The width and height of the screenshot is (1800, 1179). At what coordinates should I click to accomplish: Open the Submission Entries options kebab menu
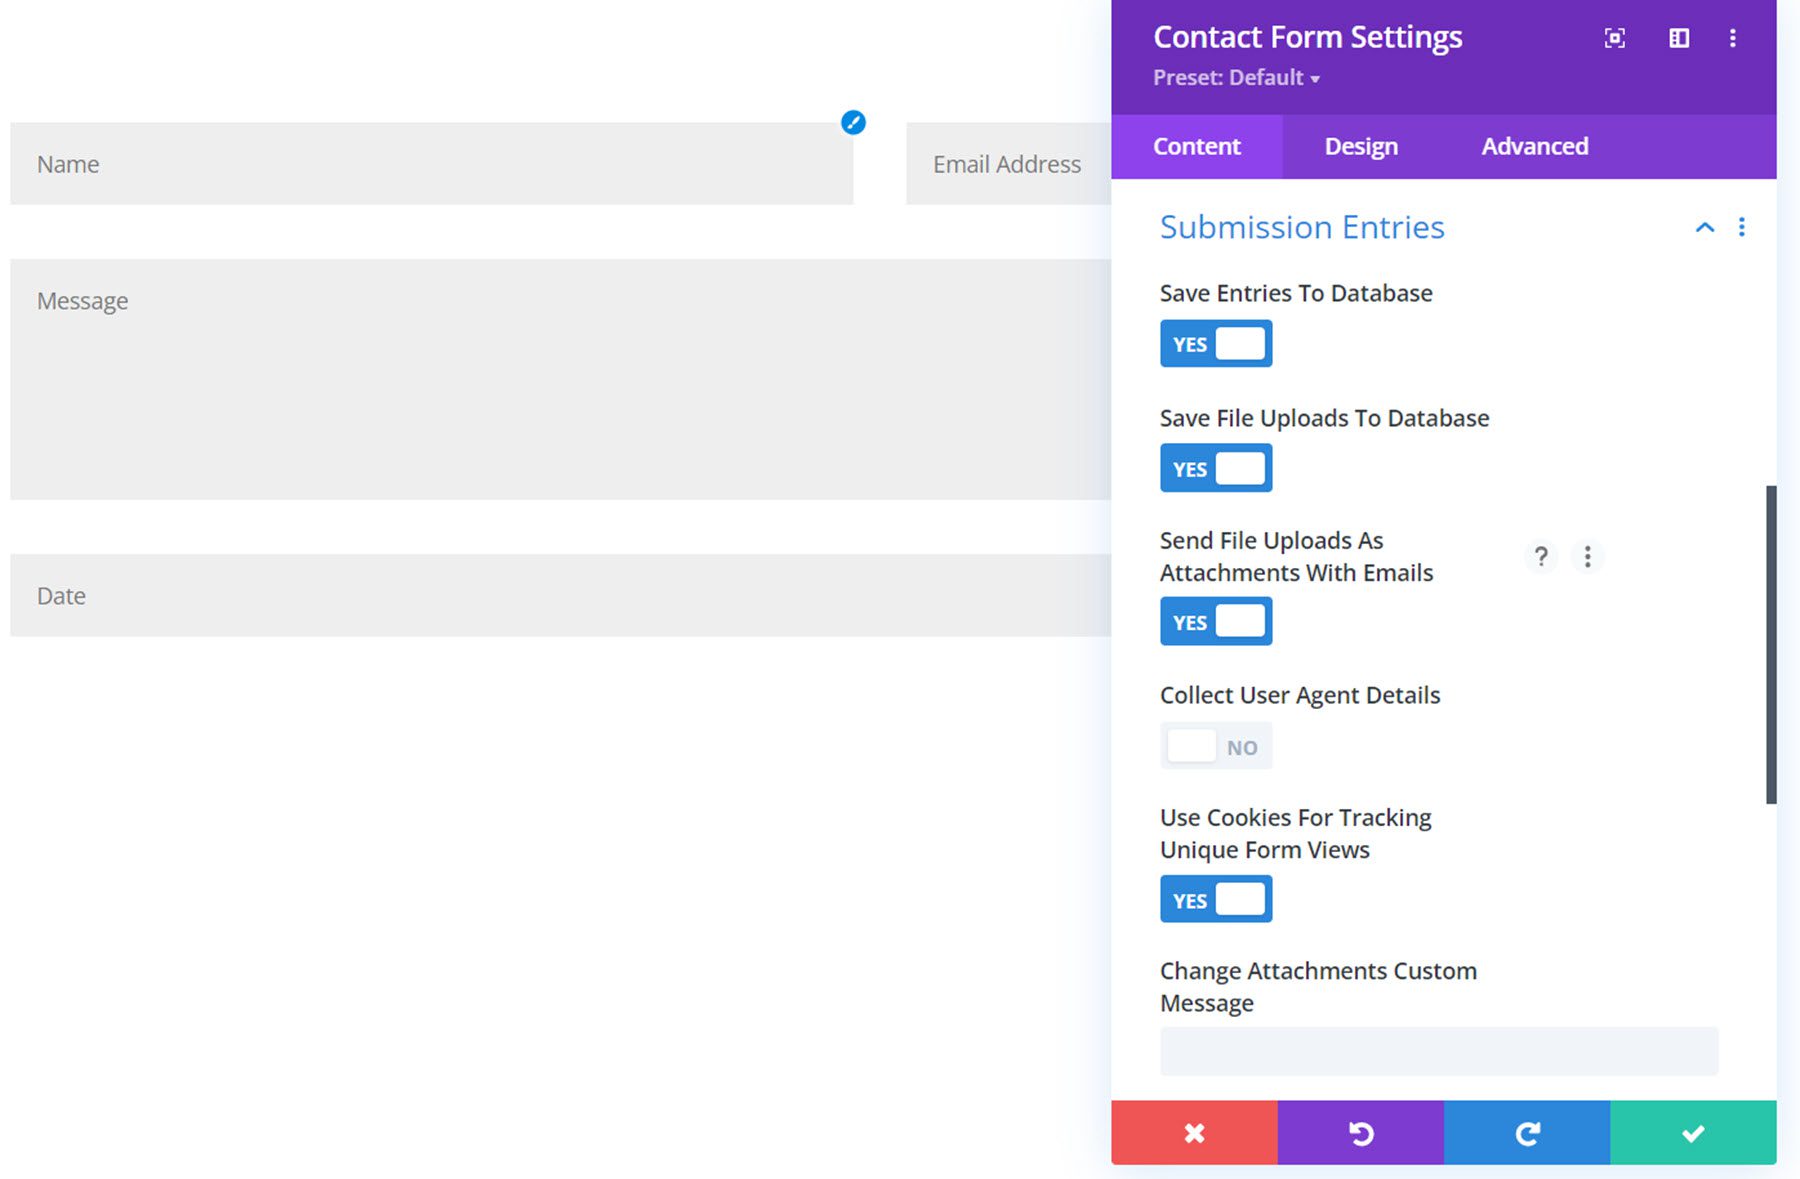coord(1742,227)
